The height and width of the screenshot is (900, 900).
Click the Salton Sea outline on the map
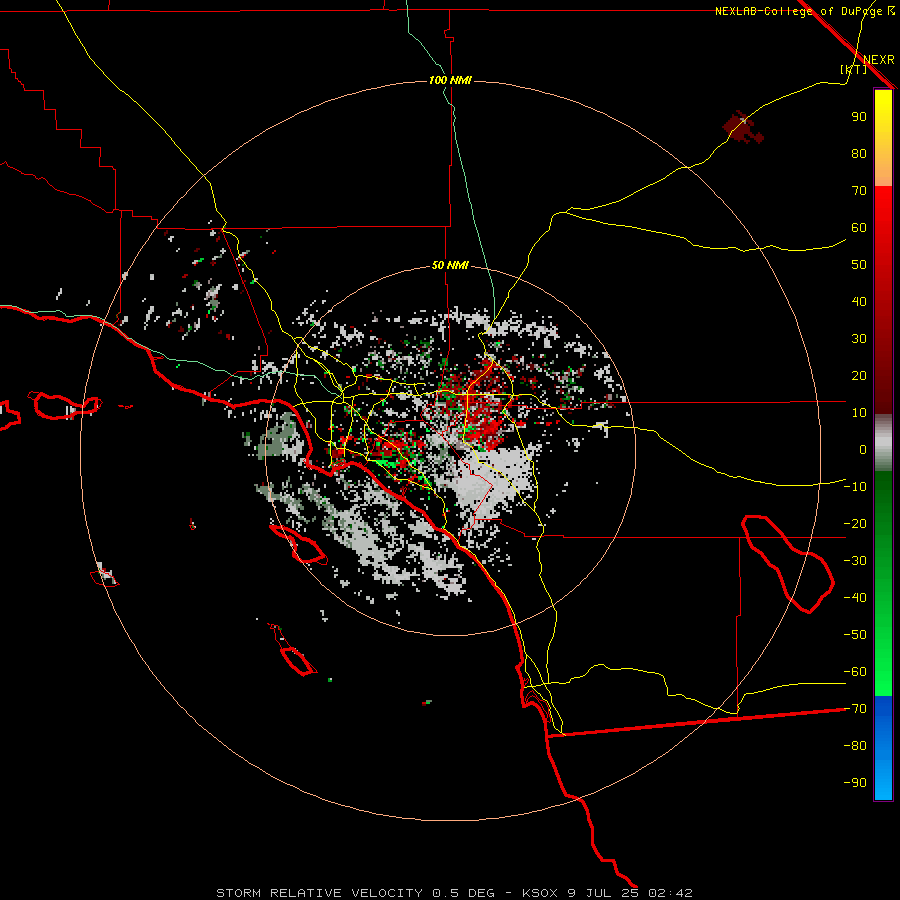[788, 564]
